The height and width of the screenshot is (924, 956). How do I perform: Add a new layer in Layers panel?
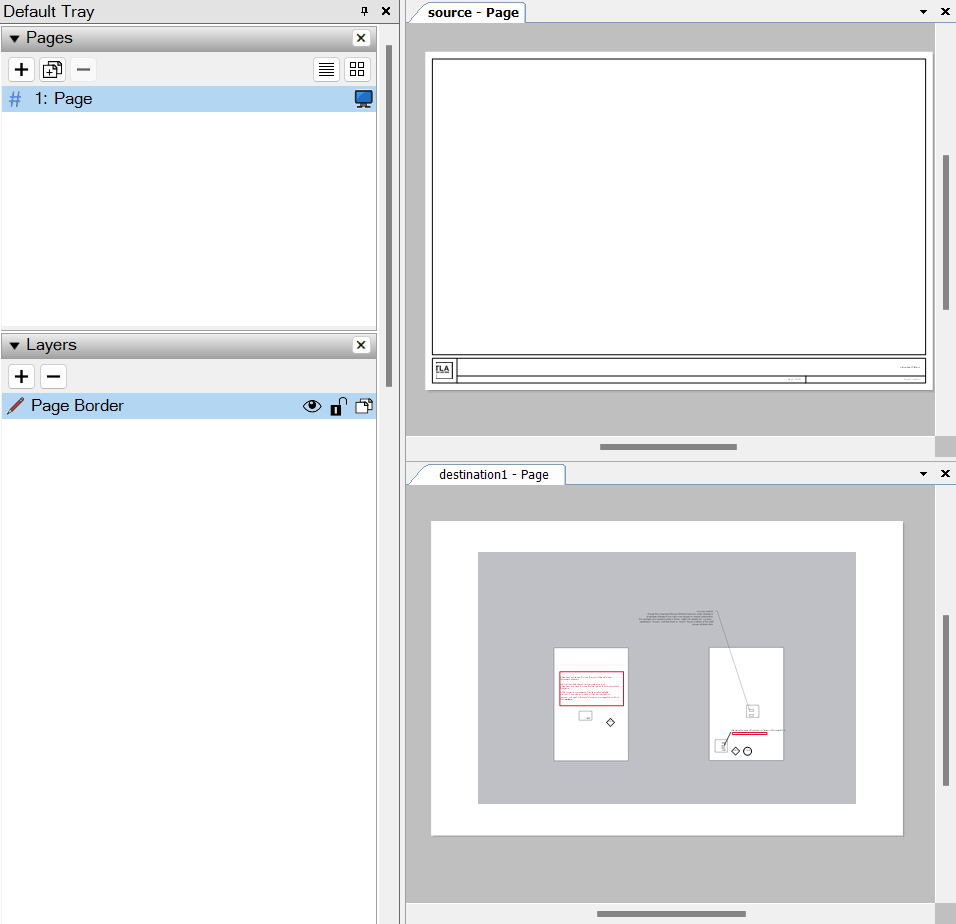tap(21, 377)
